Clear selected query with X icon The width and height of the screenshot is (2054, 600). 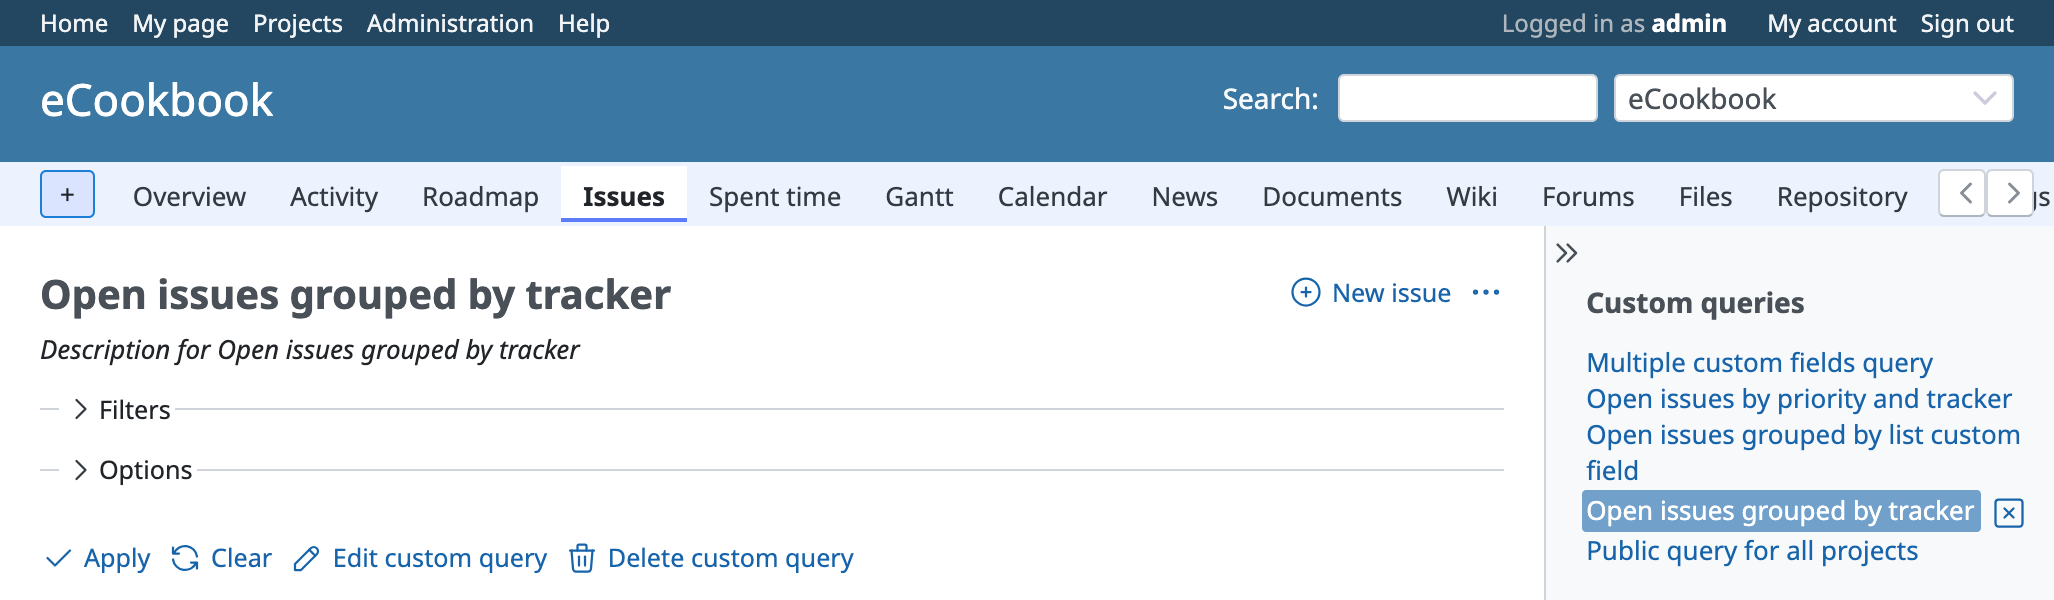click(2008, 513)
